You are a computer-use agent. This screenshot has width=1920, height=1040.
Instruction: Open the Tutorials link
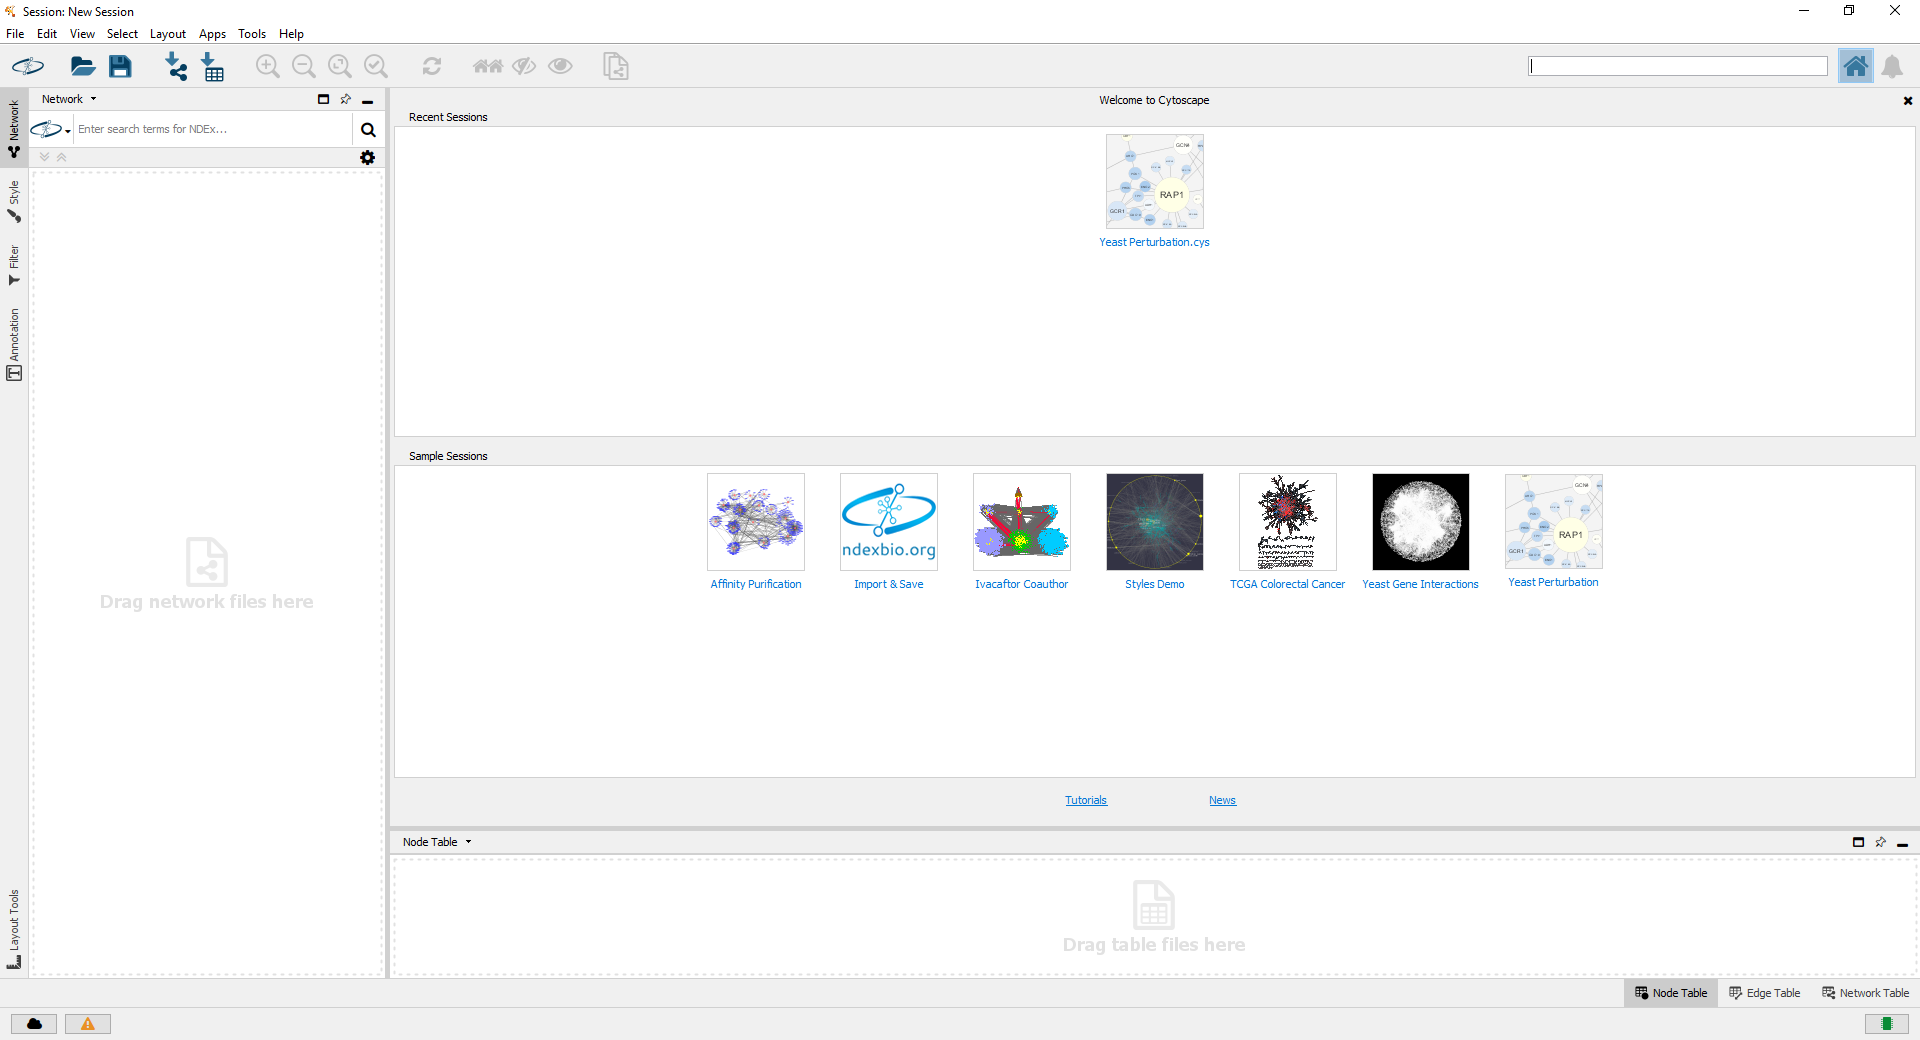click(x=1085, y=800)
